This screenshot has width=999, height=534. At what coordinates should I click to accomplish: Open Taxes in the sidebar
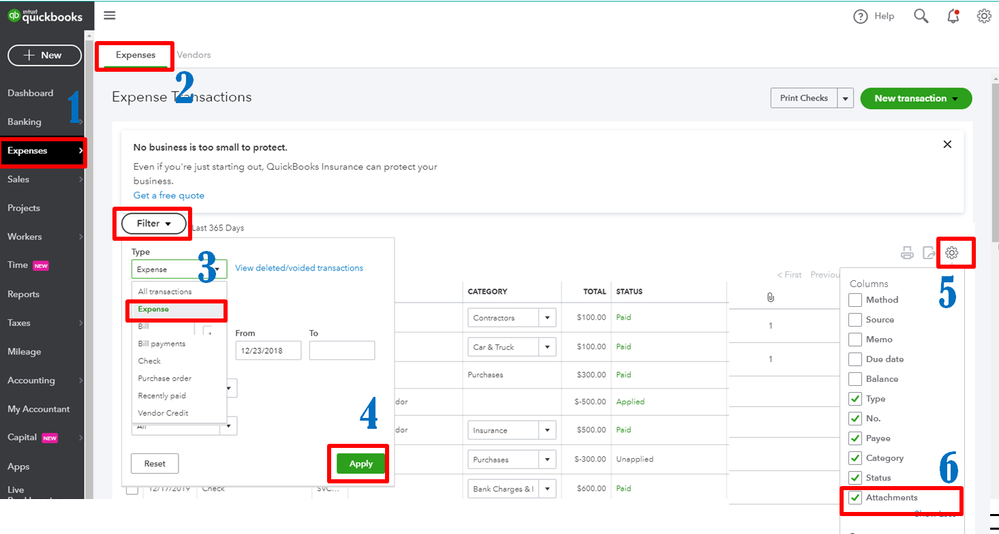pyautogui.click(x=18, y=323)
